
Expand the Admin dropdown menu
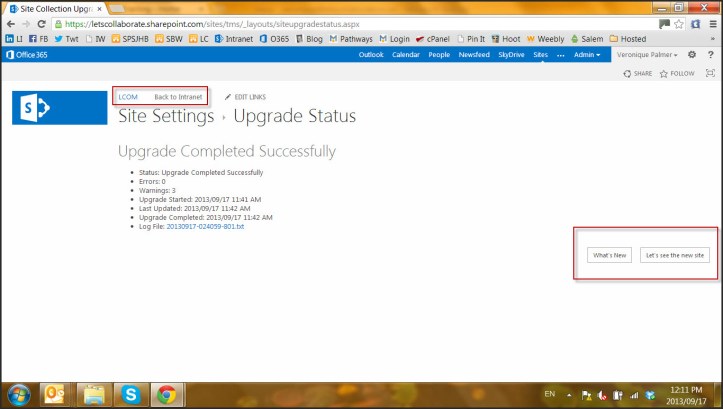[588, 54]
